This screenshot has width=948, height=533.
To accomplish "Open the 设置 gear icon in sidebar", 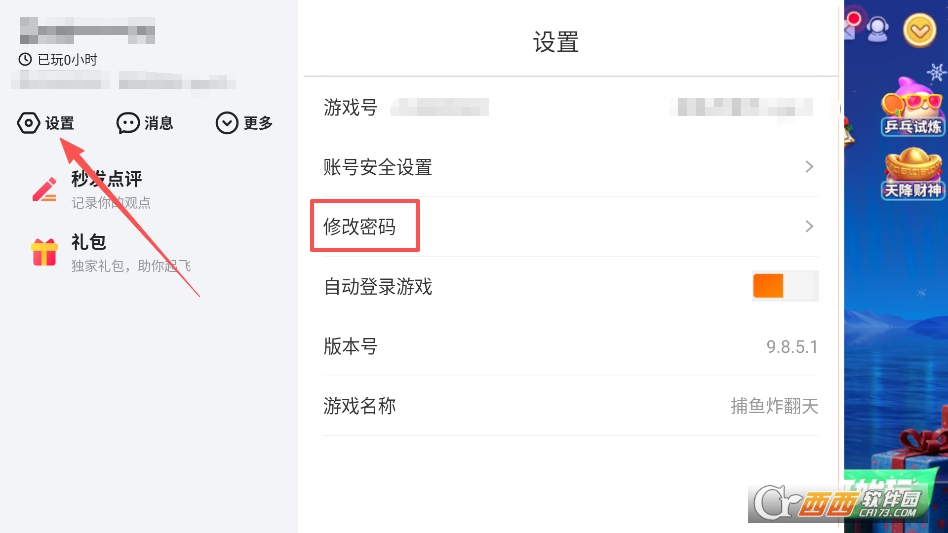I will pyautogui.click(x=29, y=123).
